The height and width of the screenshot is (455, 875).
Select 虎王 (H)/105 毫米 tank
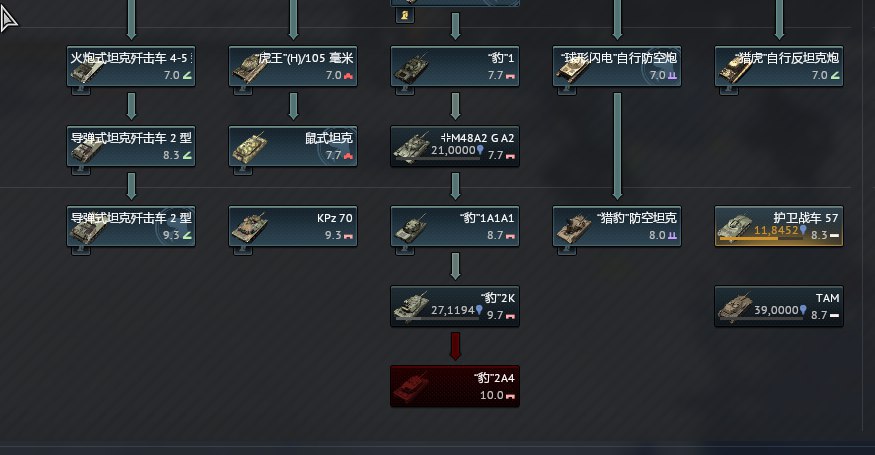tap(293, 66)
